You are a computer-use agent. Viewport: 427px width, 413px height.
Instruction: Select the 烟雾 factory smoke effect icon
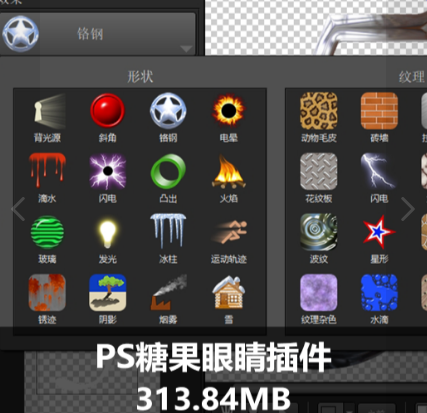coord(168,292)
